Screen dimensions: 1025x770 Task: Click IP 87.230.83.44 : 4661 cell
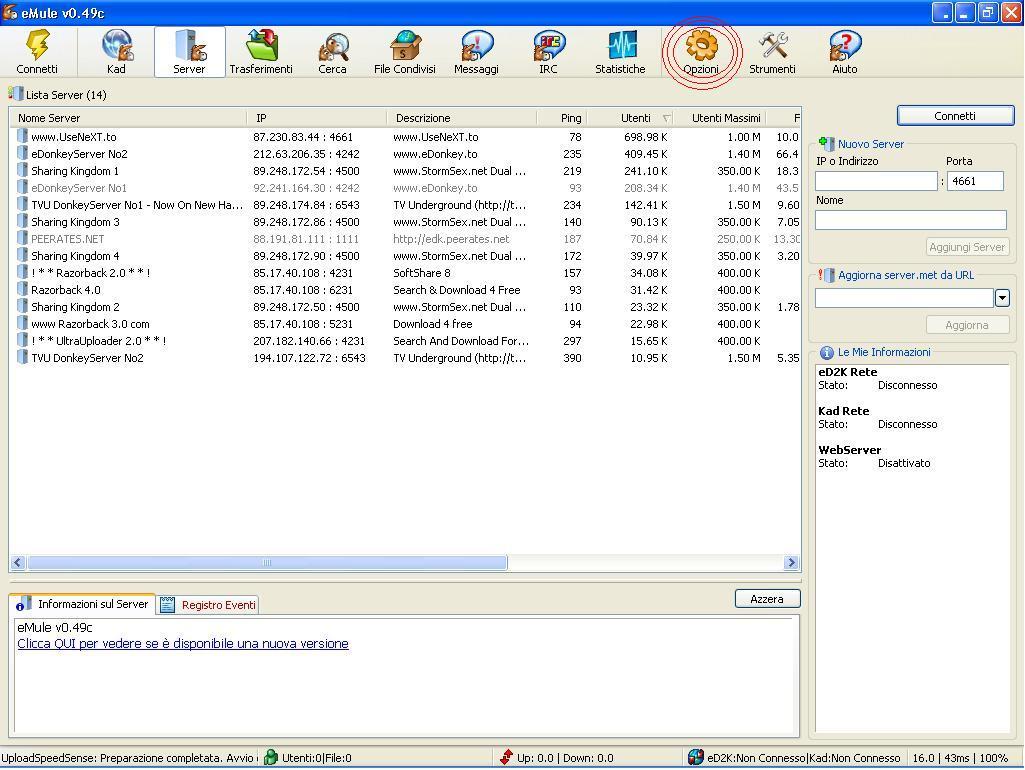coord(303,137)
